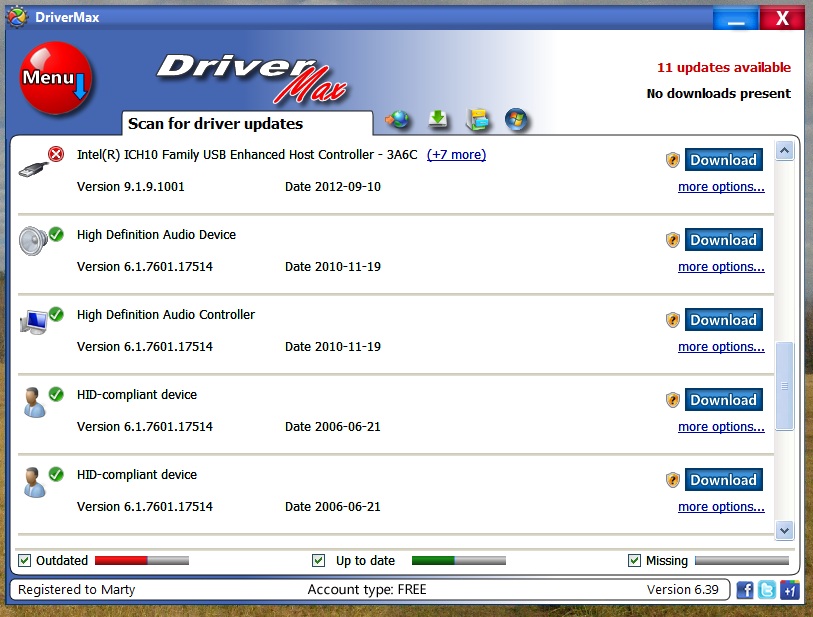Click the red X status icon for Intel USB controller
The height and width of the screenshot is (617, 813).
click(x=56, y=154)
